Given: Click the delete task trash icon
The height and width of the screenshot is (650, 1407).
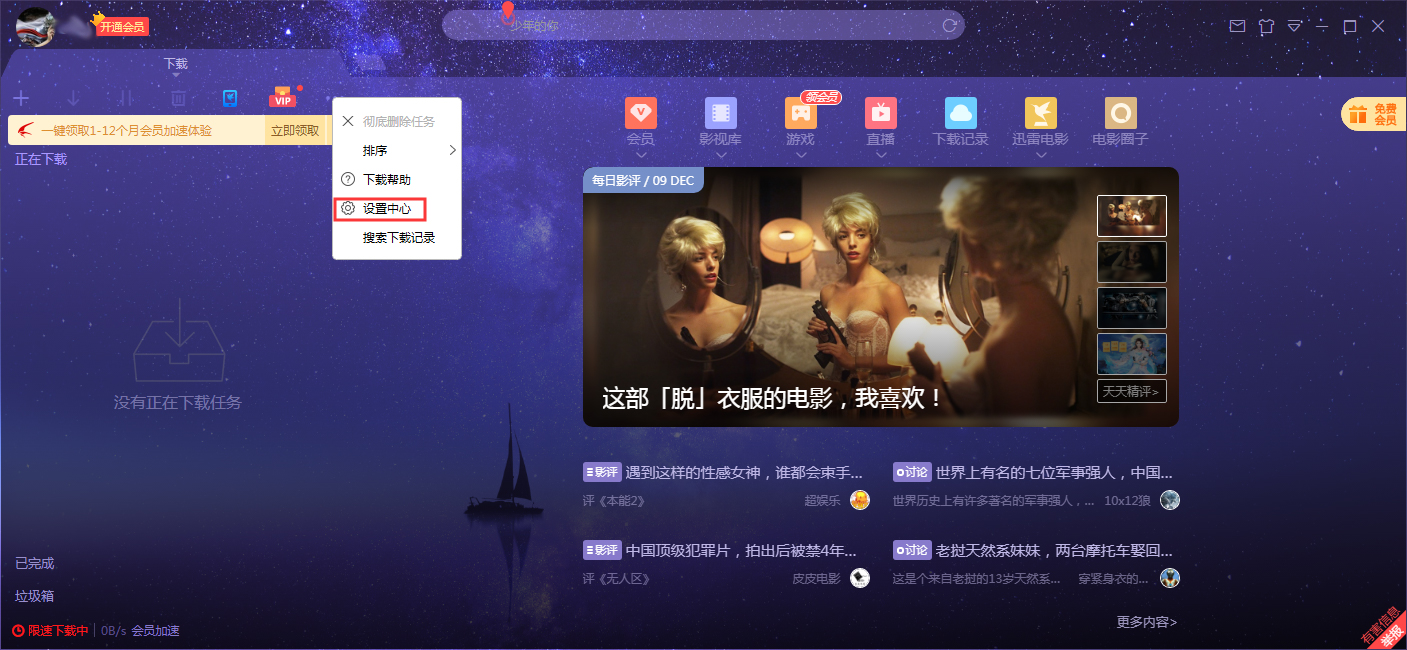Looking at the screenshot, I should click(177, 97).
